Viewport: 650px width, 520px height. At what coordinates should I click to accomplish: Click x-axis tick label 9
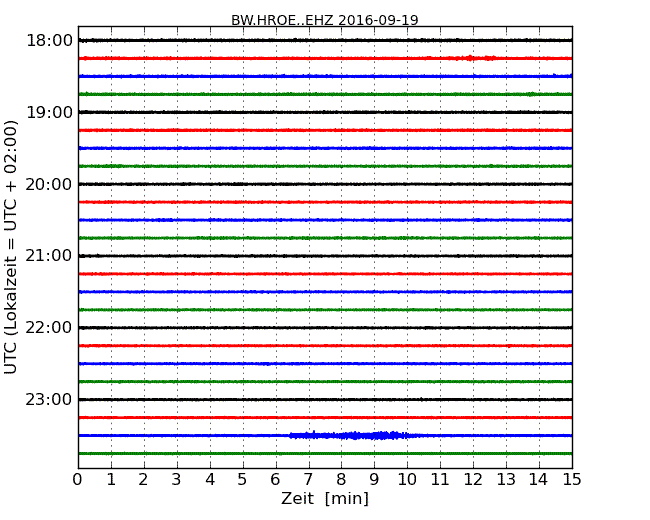pos(374,480)
